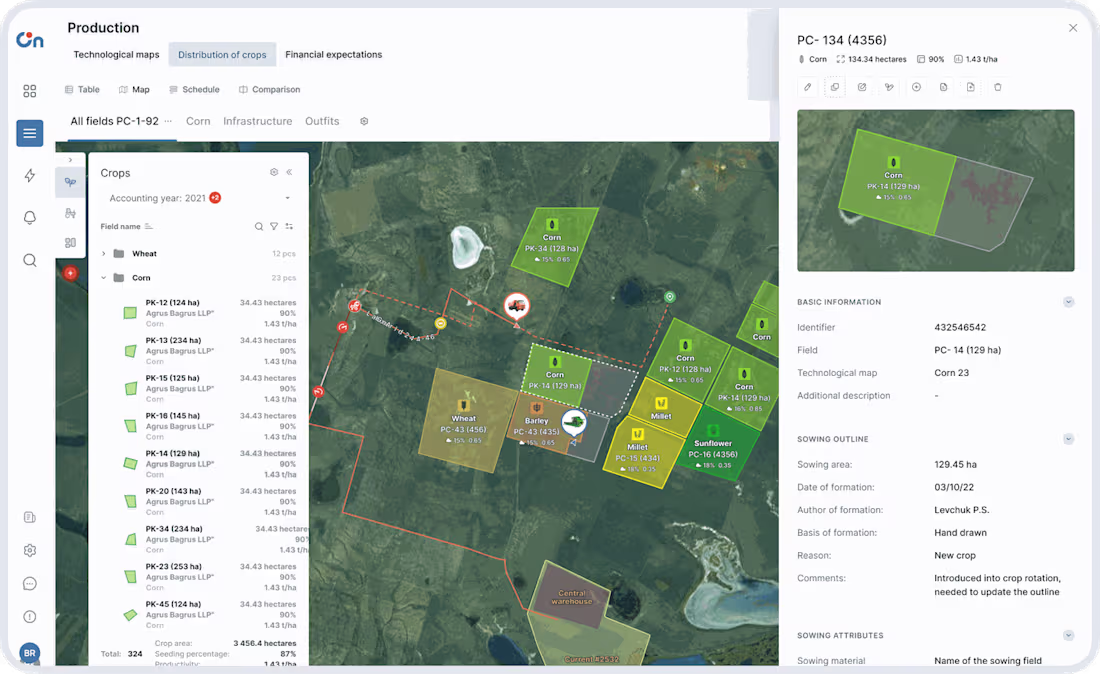The image size is (1100, 674).
Task: Expand the Wheat folder
Action: [x=101, y=253]
